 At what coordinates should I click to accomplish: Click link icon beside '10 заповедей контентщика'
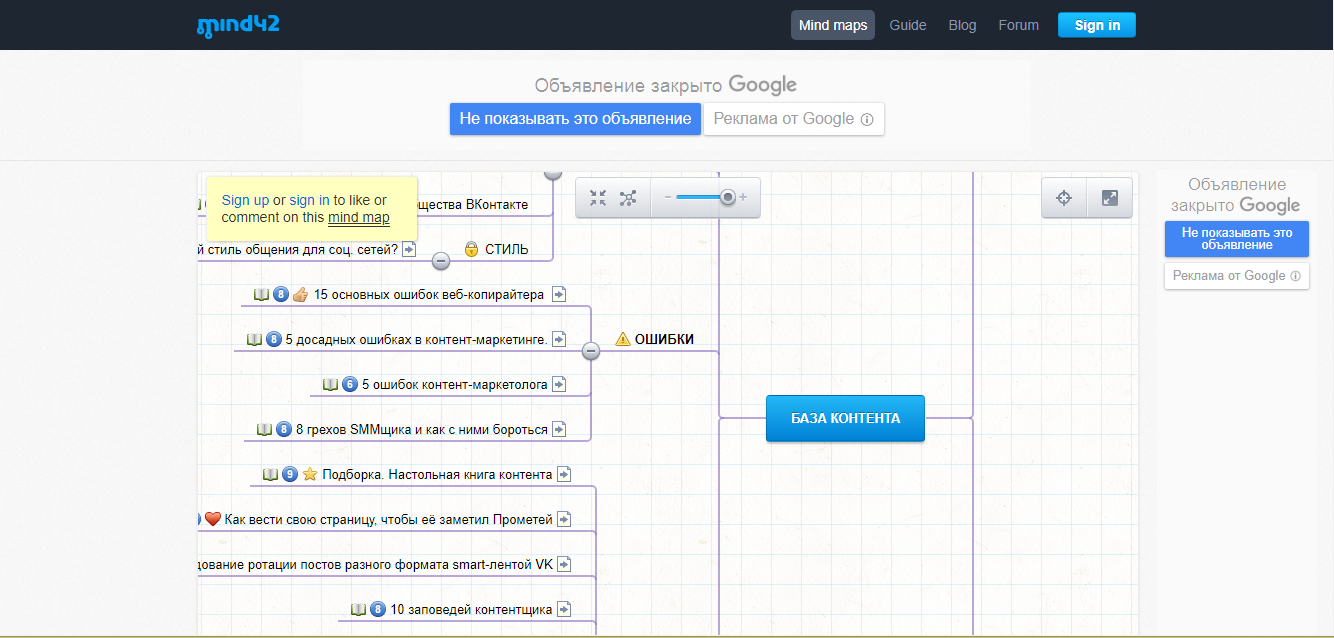click(564, 609)
